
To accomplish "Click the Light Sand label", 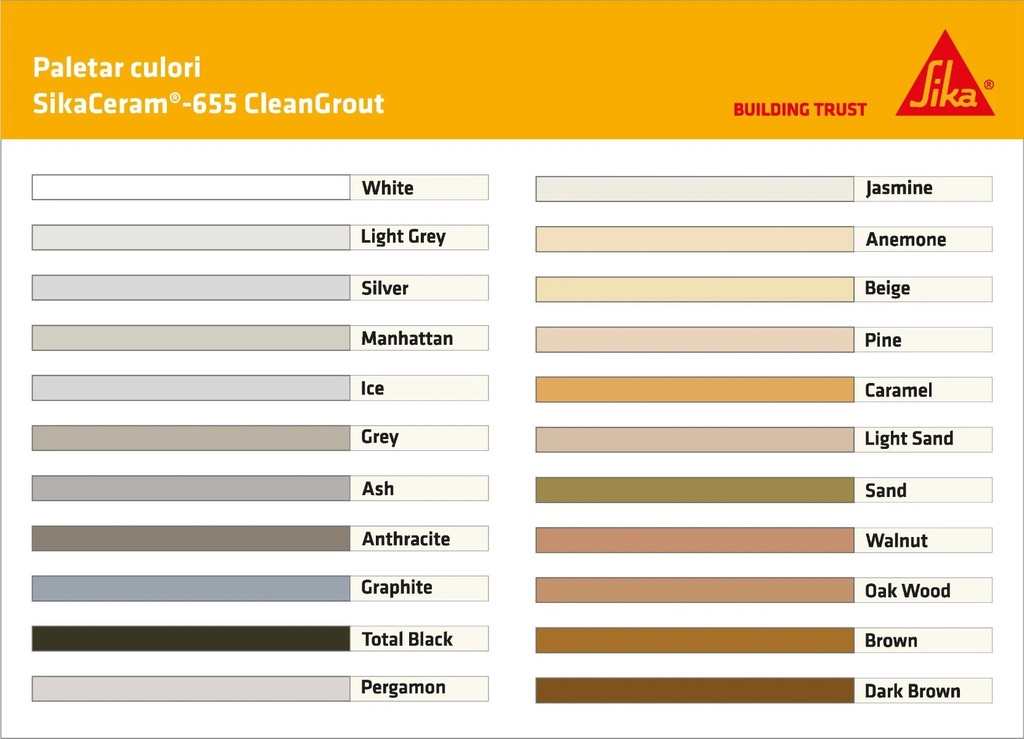I will [909, 439].
